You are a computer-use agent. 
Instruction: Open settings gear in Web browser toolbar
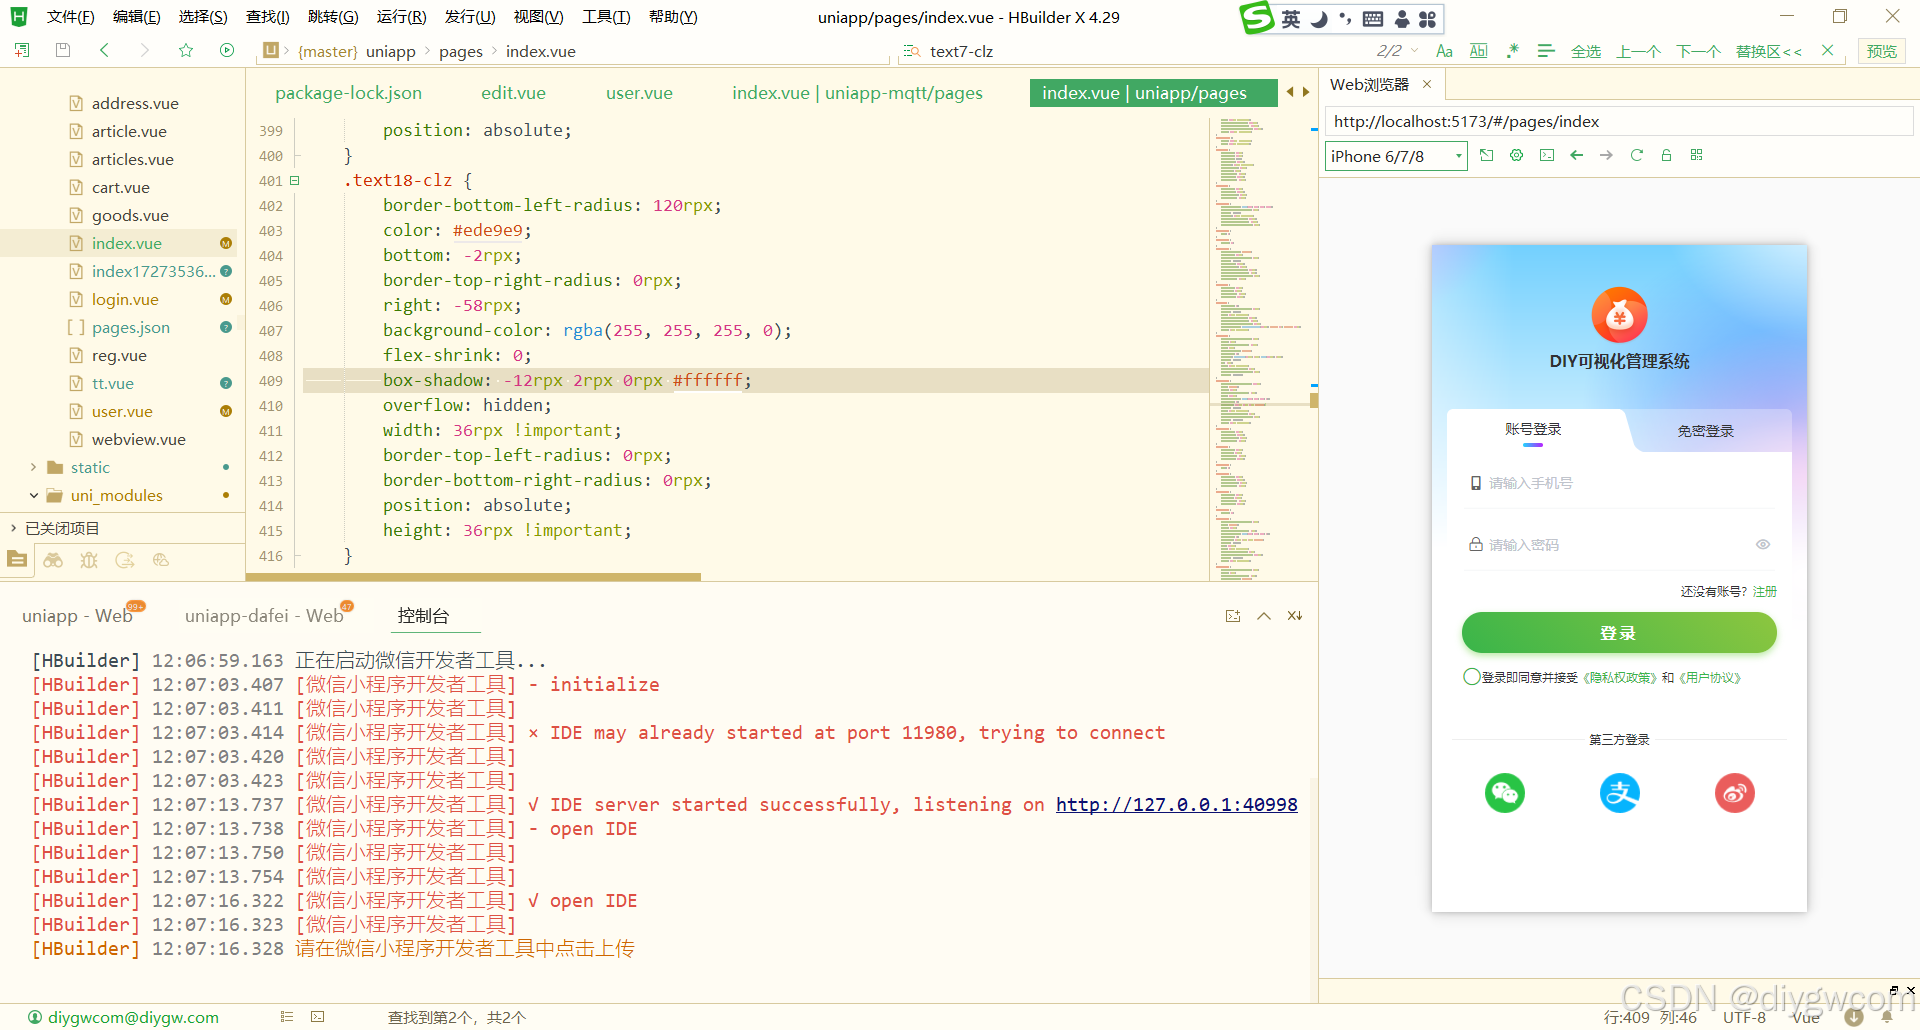[1517, 155]
